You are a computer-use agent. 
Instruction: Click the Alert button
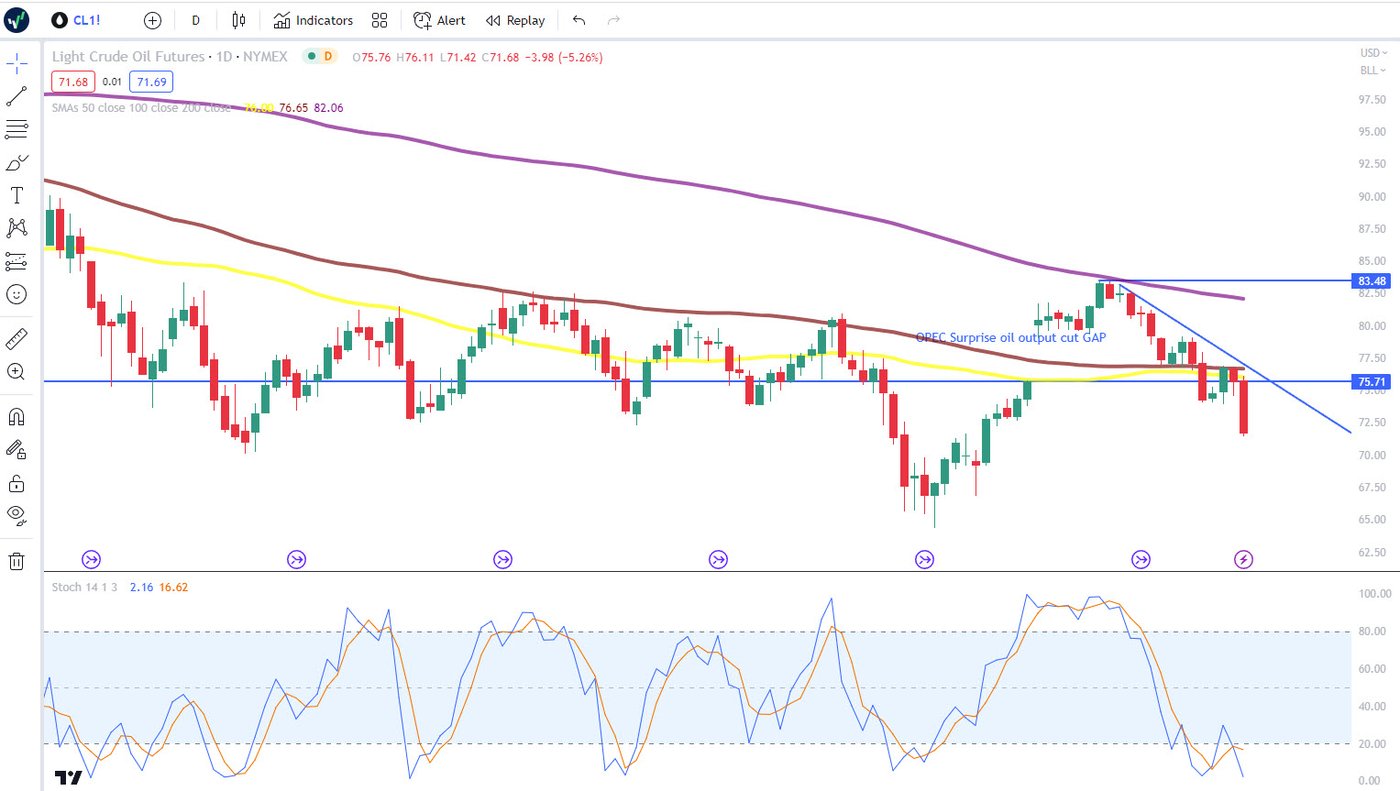coord(440,20)
